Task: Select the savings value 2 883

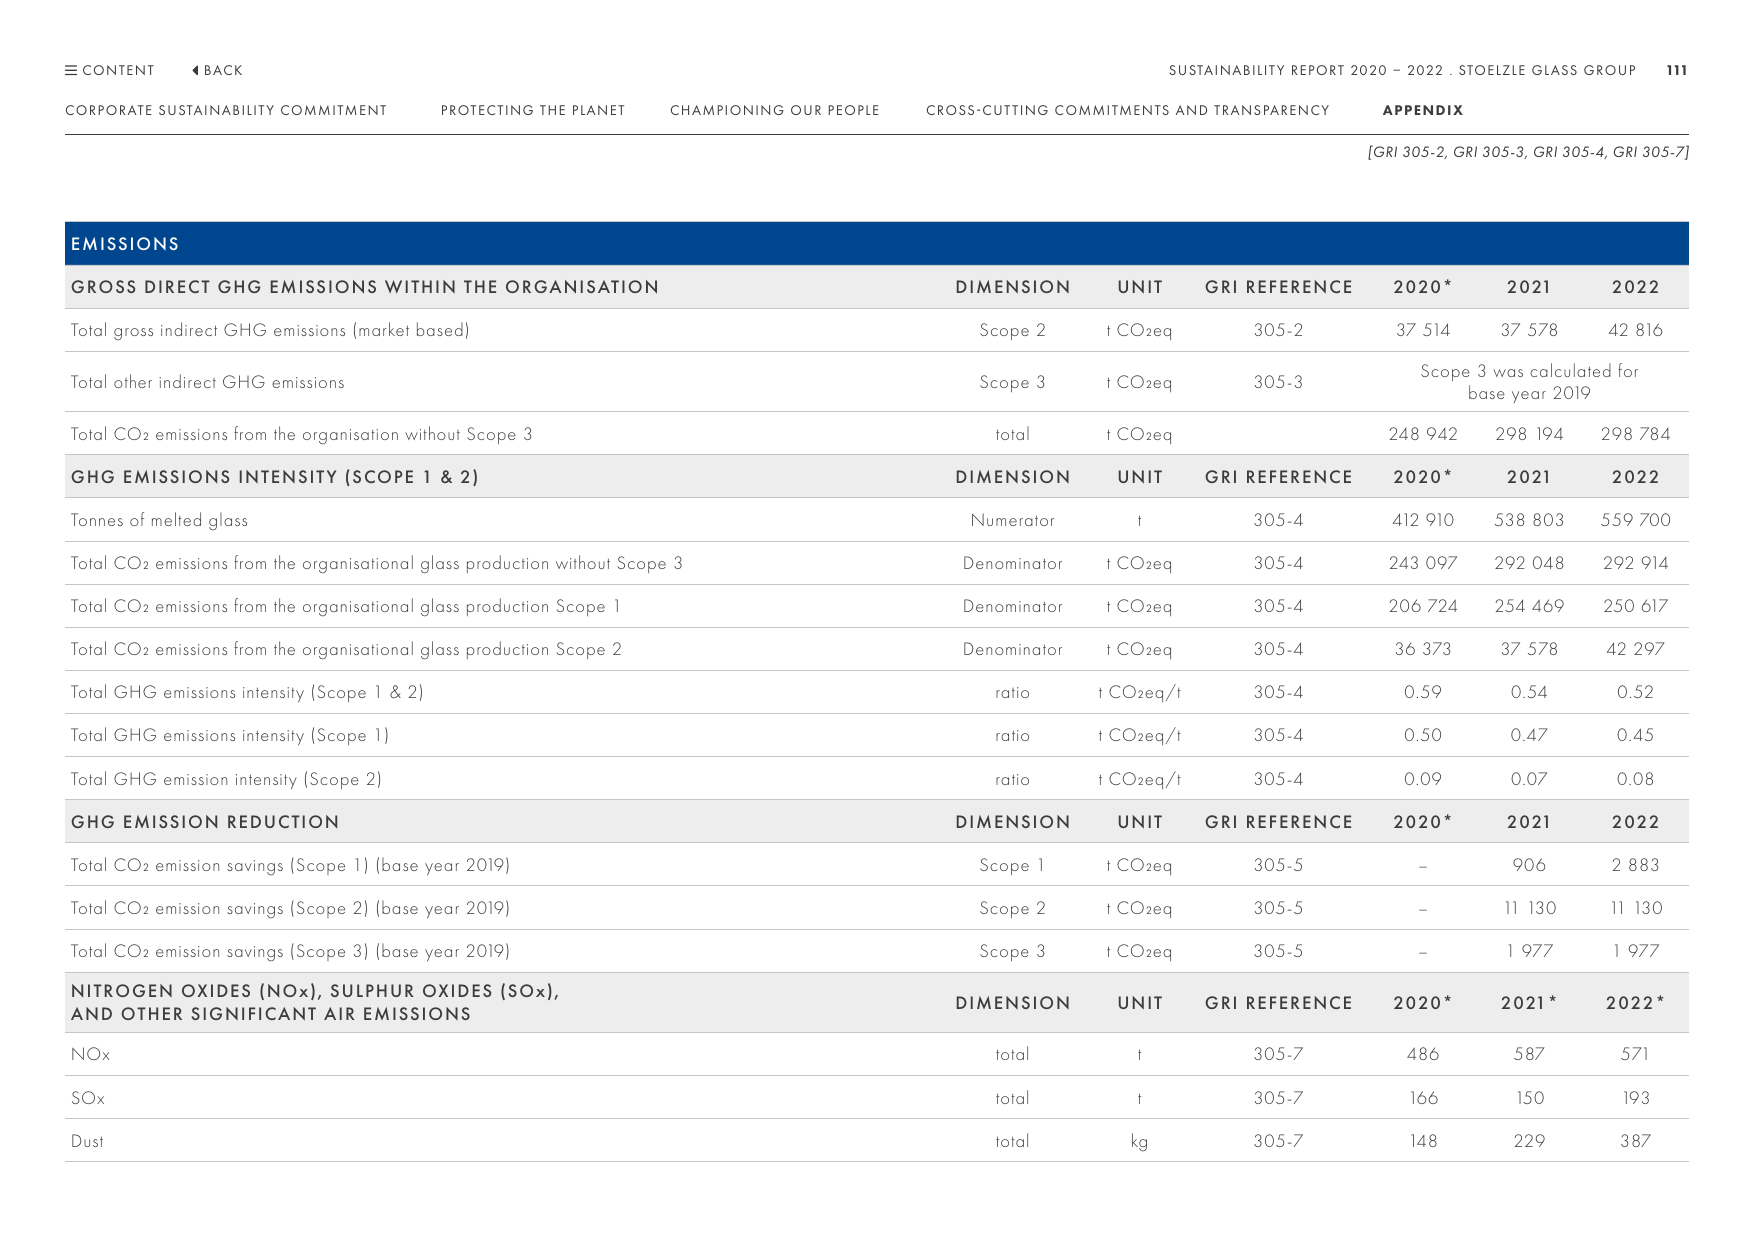Action: (1635, 865)
